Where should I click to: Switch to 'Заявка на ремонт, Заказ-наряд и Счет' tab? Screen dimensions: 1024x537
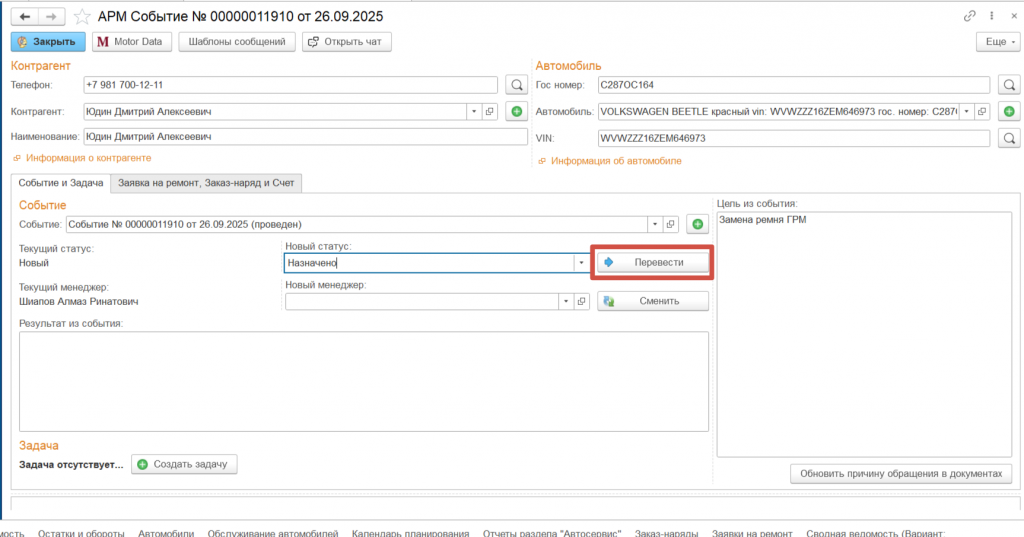tap(207, 183)
